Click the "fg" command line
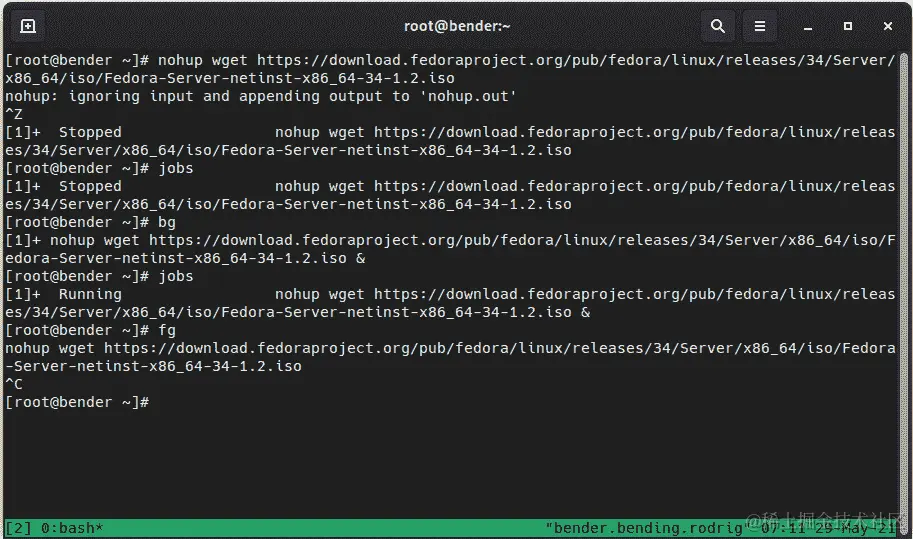Viewport: 913px width, 539px height. (x=90, y=330)
